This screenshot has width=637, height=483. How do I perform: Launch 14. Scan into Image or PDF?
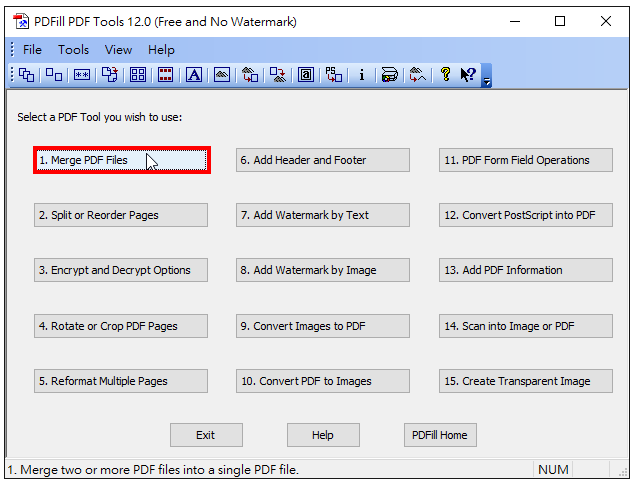(526, 326)
